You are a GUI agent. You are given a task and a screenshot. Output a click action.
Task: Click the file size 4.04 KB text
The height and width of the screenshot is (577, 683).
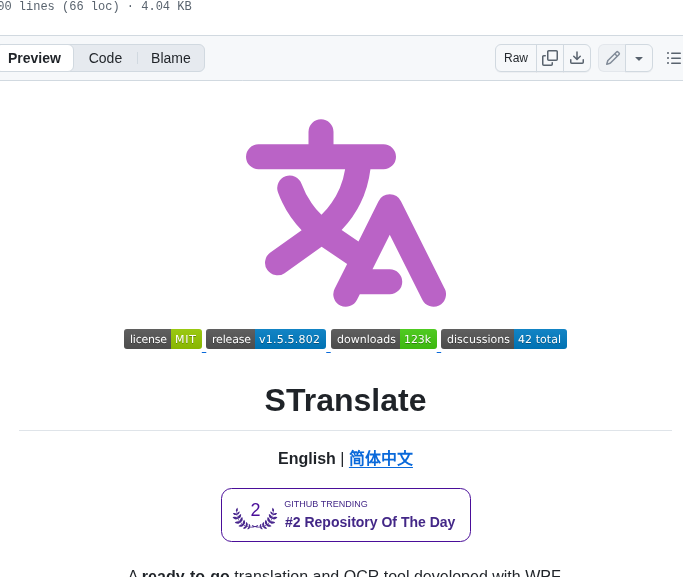(x=166, y=6)
